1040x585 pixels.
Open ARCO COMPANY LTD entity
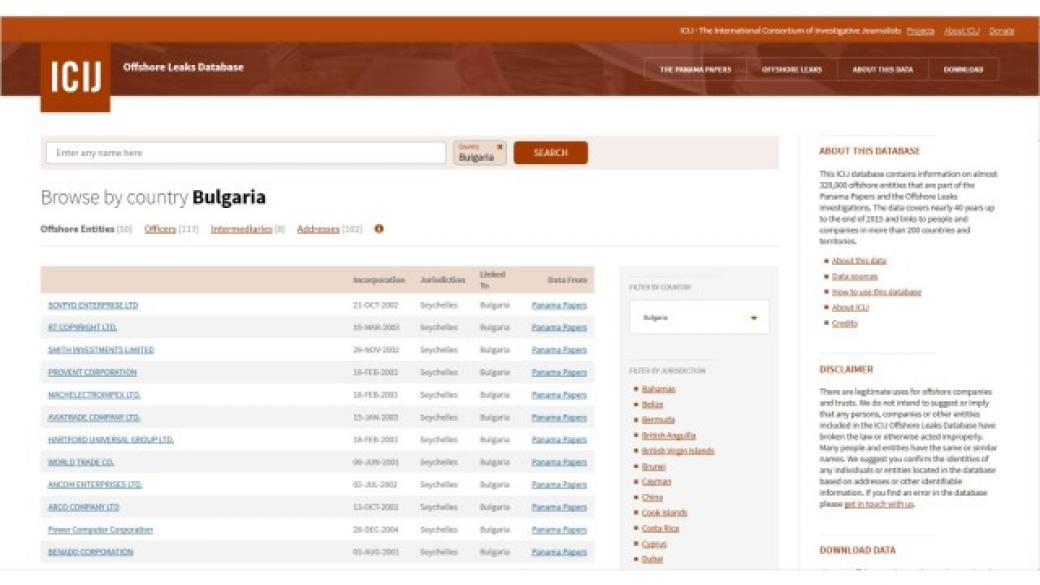(x=84, y=507)
